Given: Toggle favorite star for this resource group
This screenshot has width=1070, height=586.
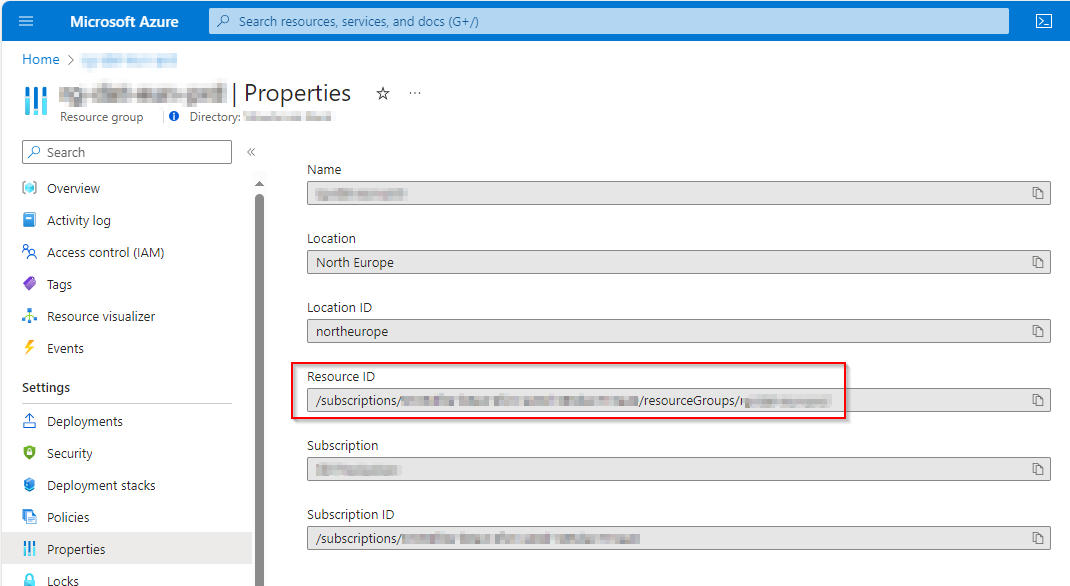Looking at the screenshot, I should pyautogui.click(x=383, y=93).
